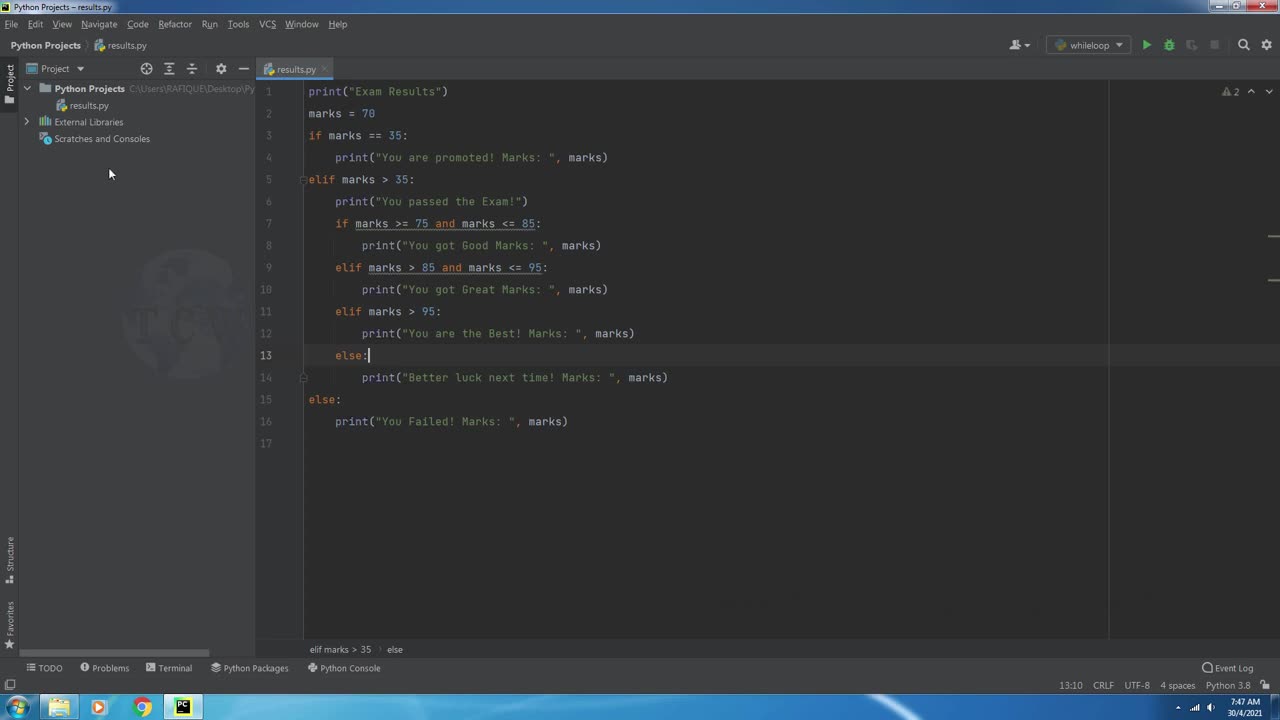Open the TODO tool window

pos(44,668)
